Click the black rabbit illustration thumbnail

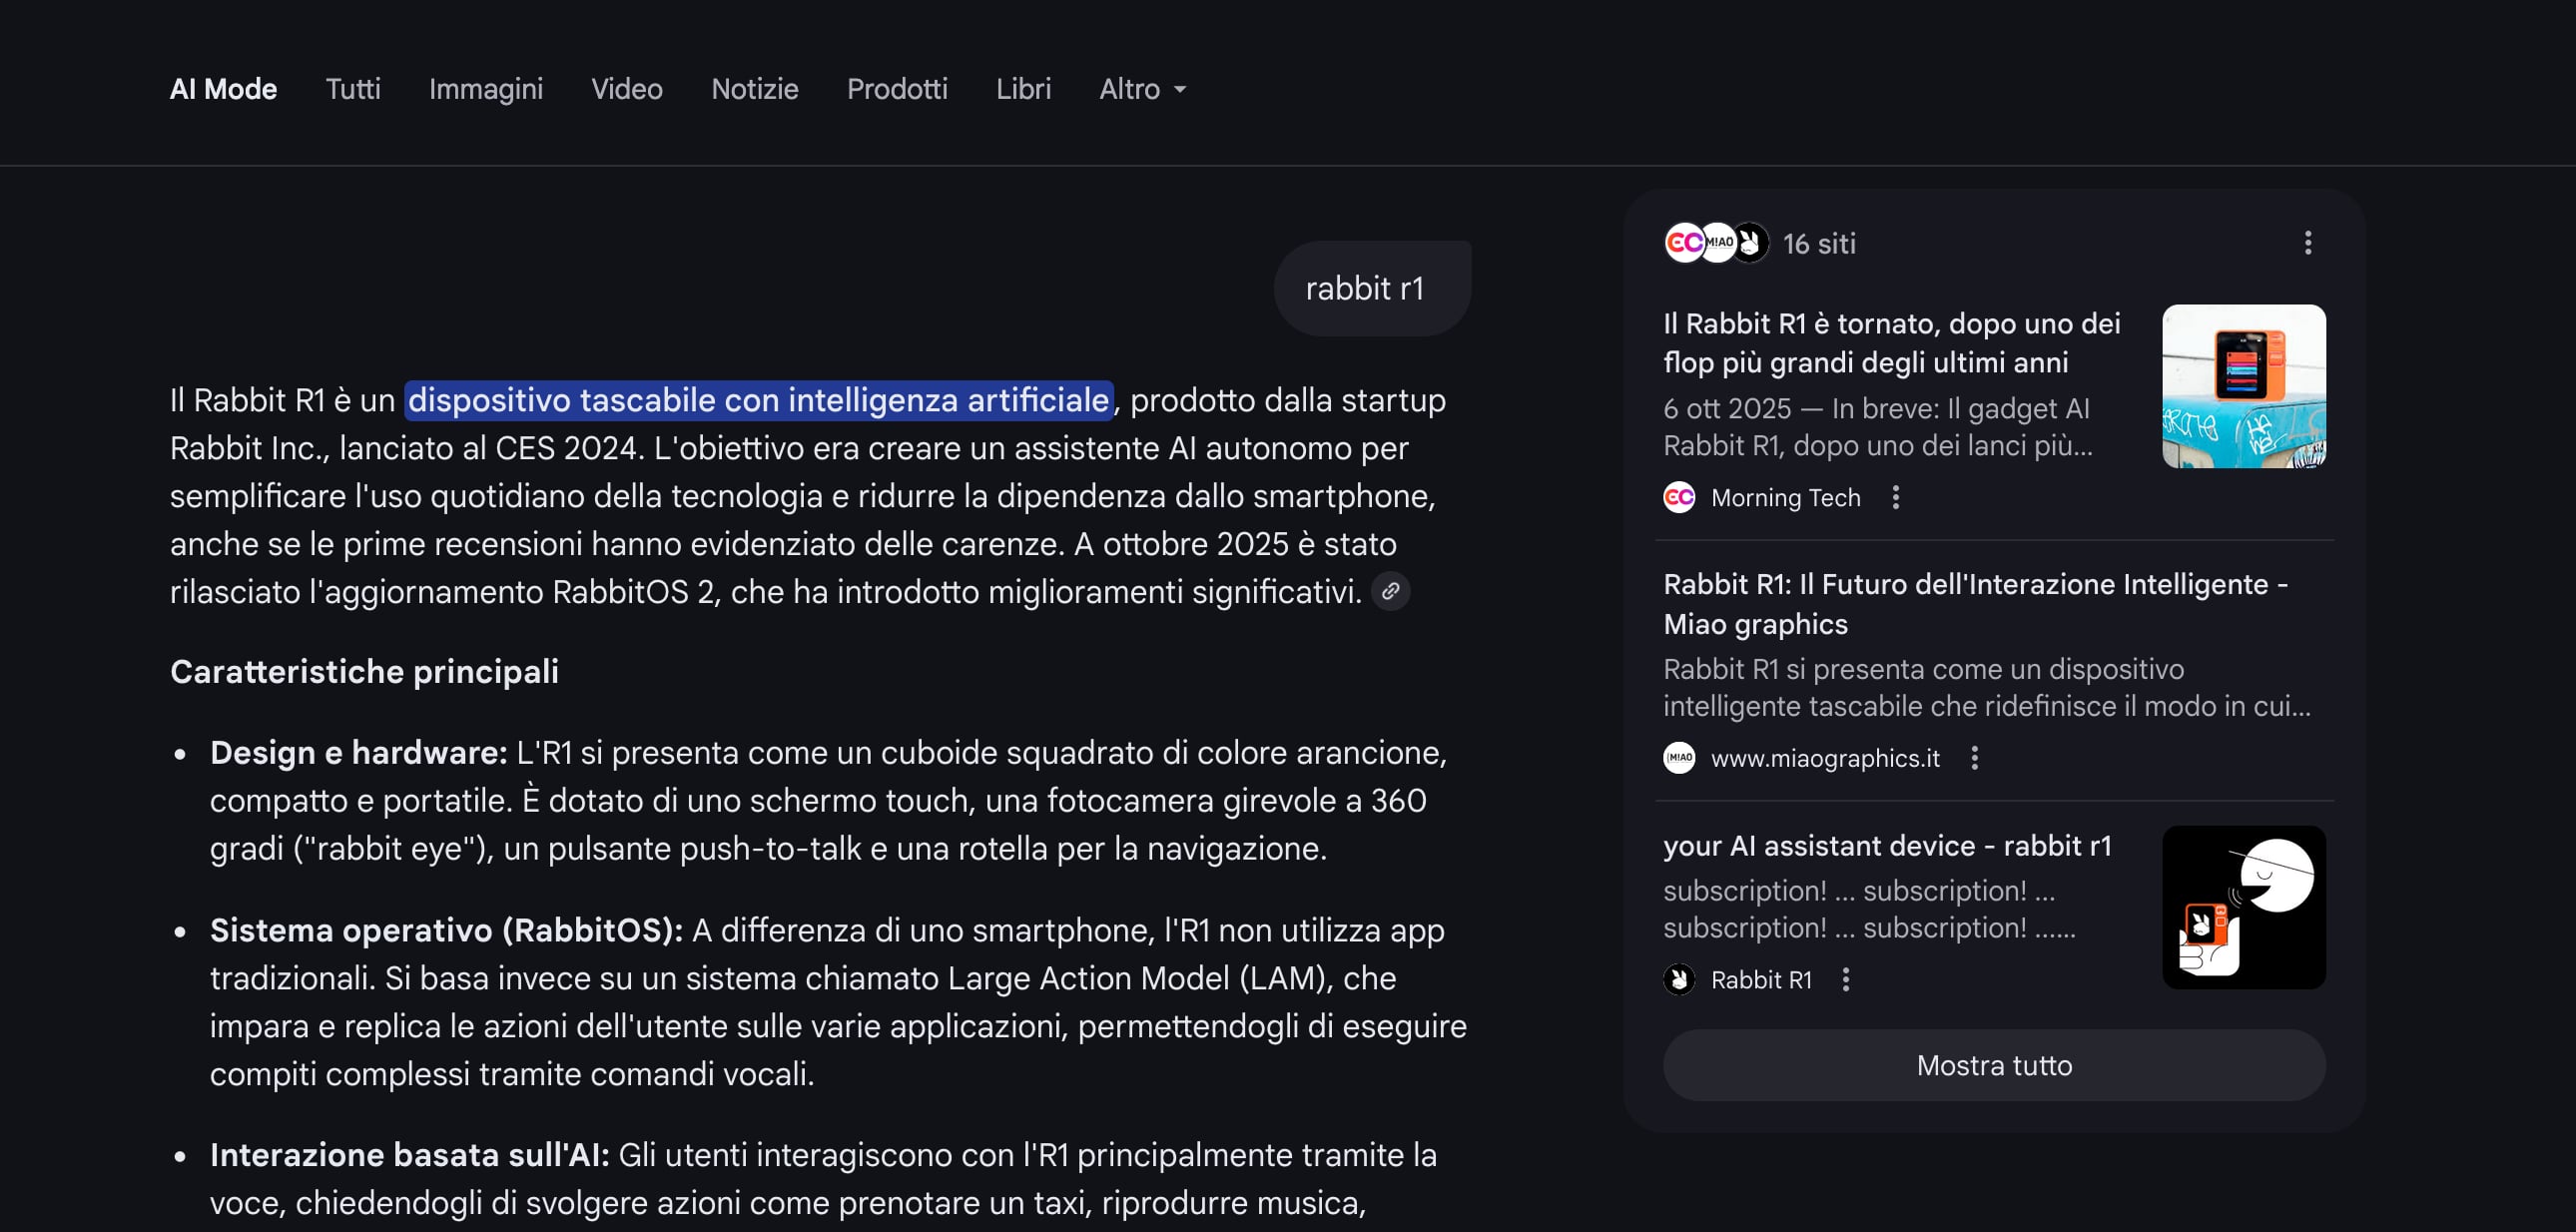2243,907
